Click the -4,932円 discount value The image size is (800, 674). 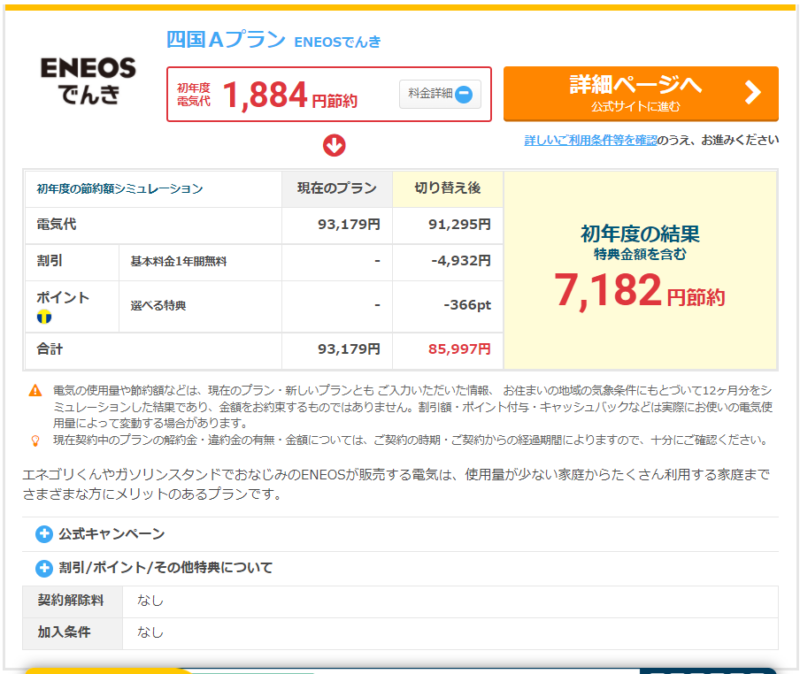pyautogui.click(x=461, y=261)
